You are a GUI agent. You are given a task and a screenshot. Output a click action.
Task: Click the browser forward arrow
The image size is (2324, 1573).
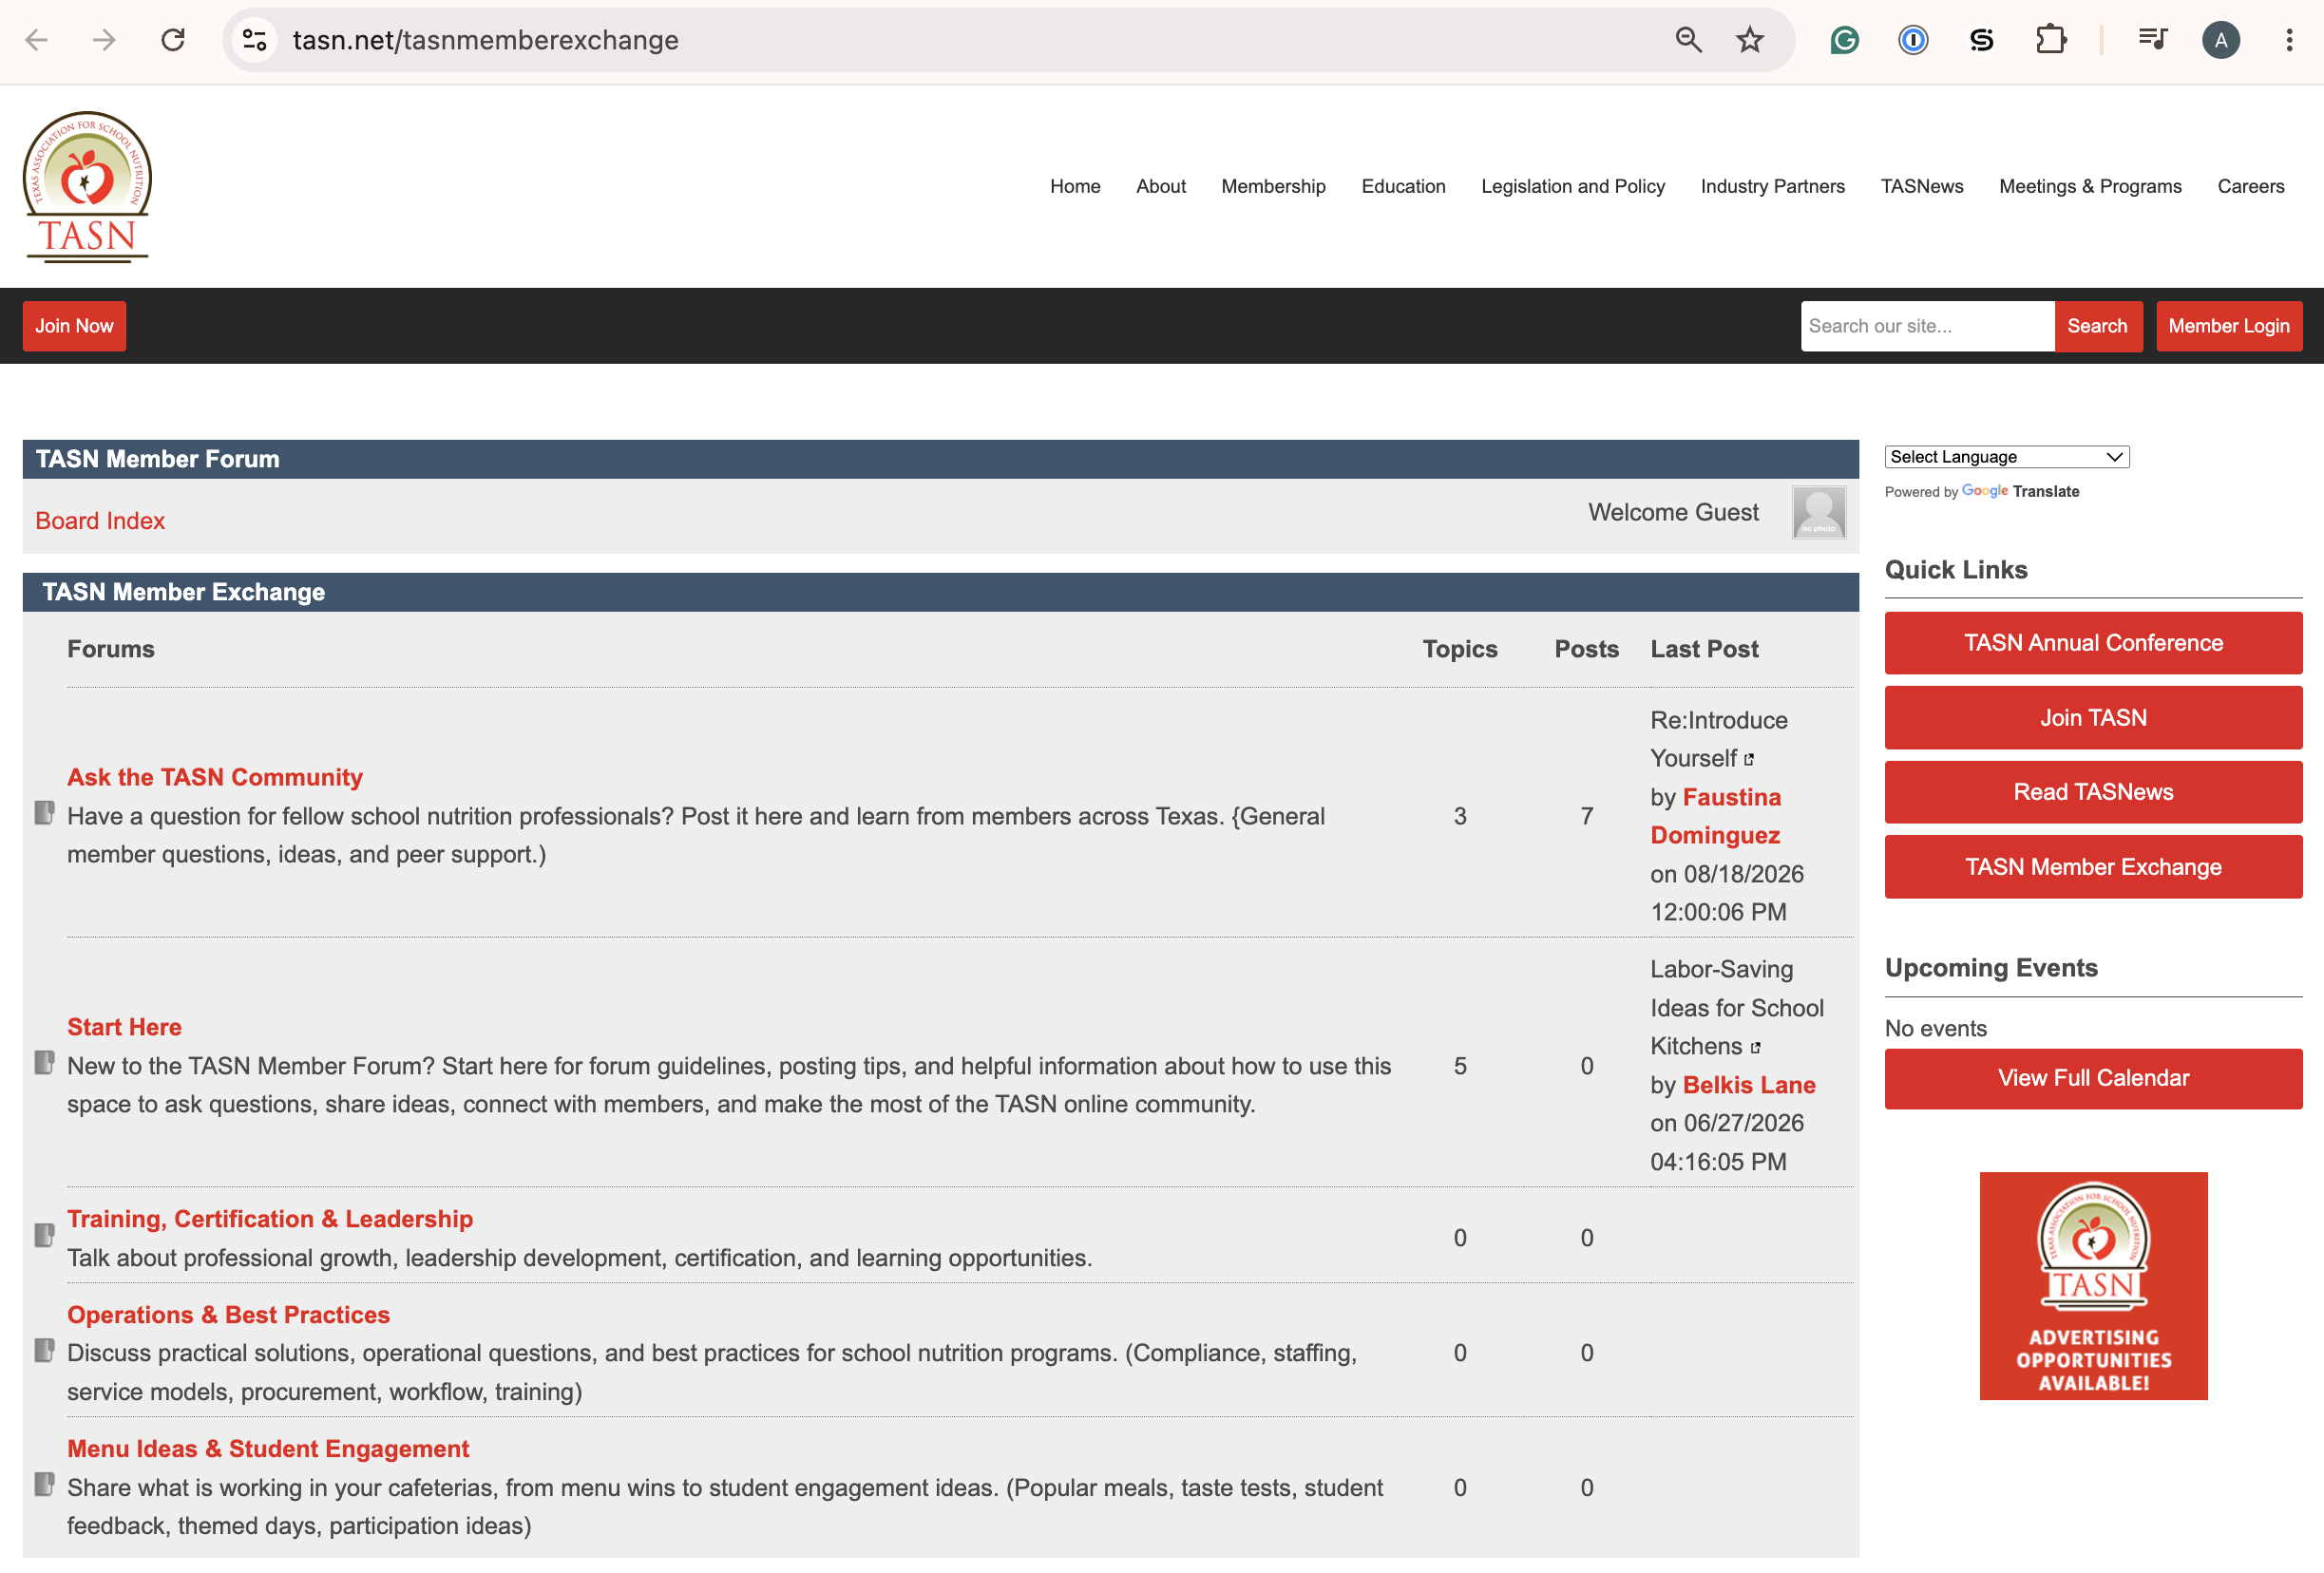click(104, 40)
